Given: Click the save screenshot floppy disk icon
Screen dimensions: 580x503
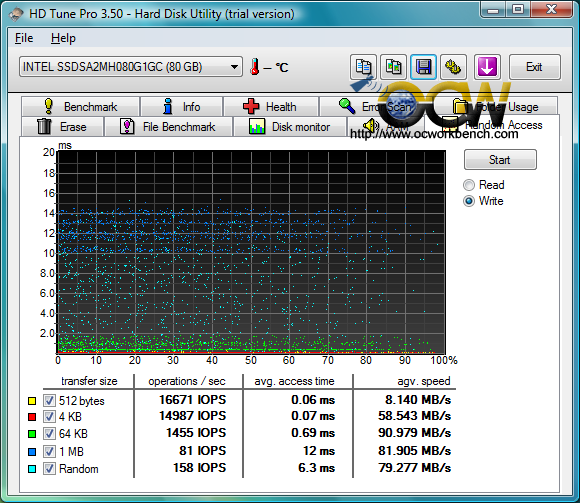Looking at the screenshot, I should coord(424,67).
